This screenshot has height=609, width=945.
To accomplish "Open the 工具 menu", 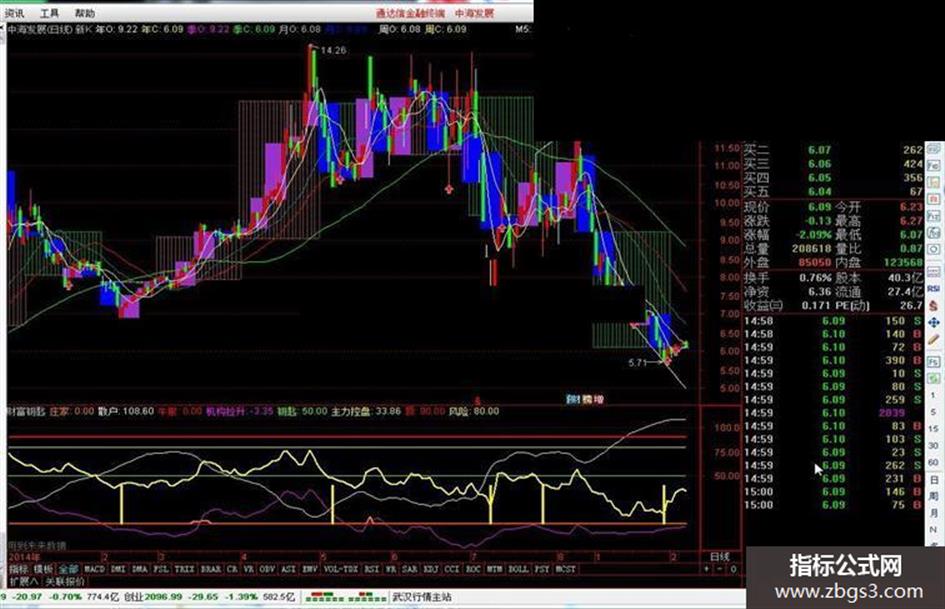I will 49,13.
